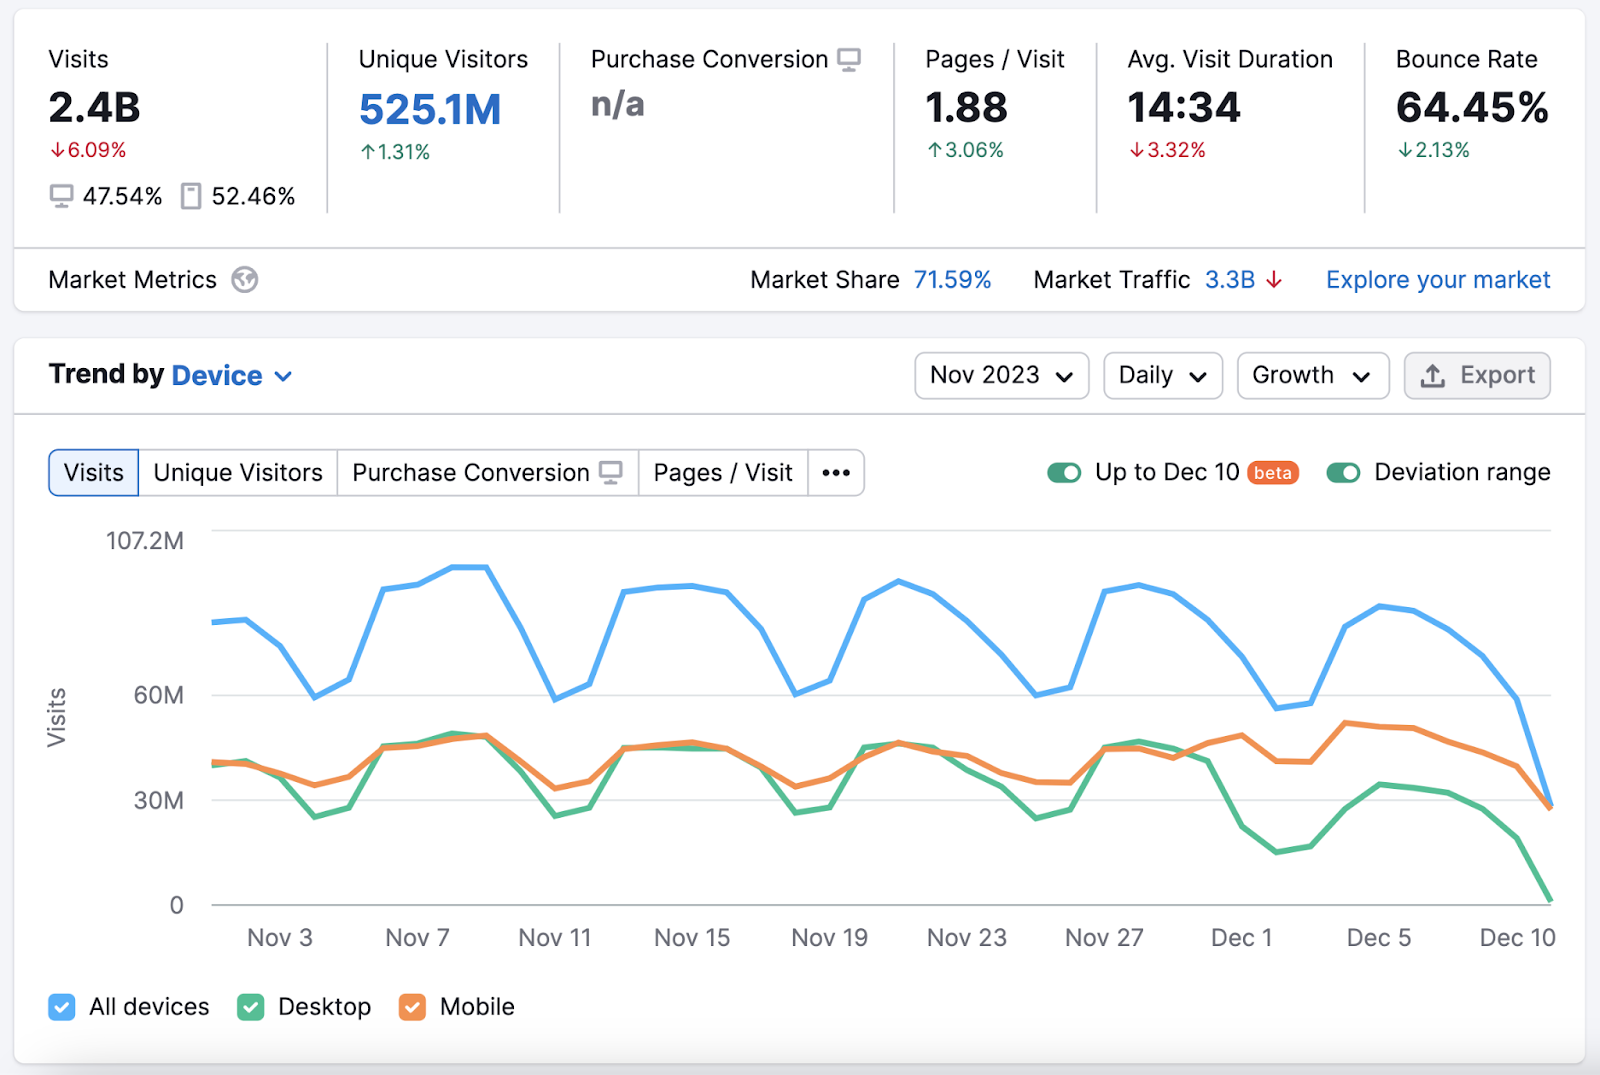Image resolution: width=1600 pixels, height=1075 pixels.
Task: Click the 71.59% Market Share link
Action: 952,280
